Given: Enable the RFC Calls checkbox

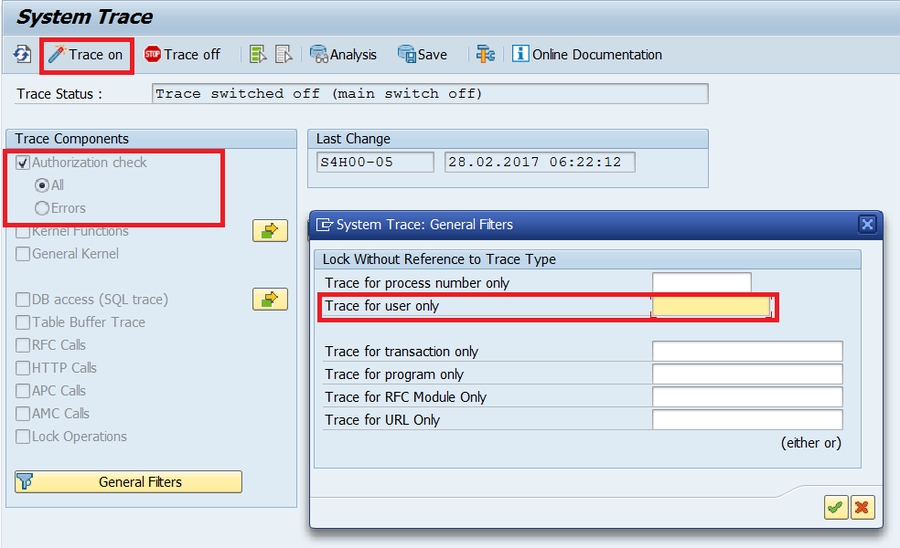Looking at the screenshot, I should (x=23, y=345).
